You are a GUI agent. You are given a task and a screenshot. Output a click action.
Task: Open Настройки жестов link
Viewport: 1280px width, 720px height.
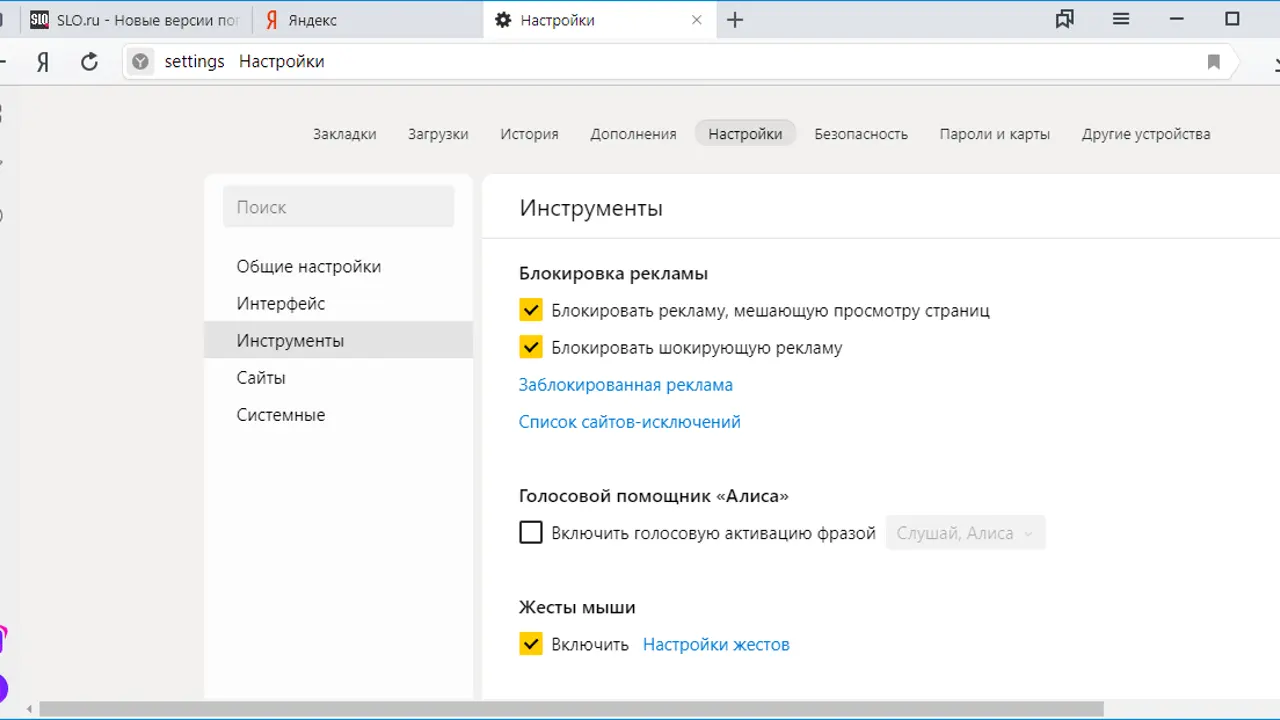pyautogui.click(x=716, y=645)
